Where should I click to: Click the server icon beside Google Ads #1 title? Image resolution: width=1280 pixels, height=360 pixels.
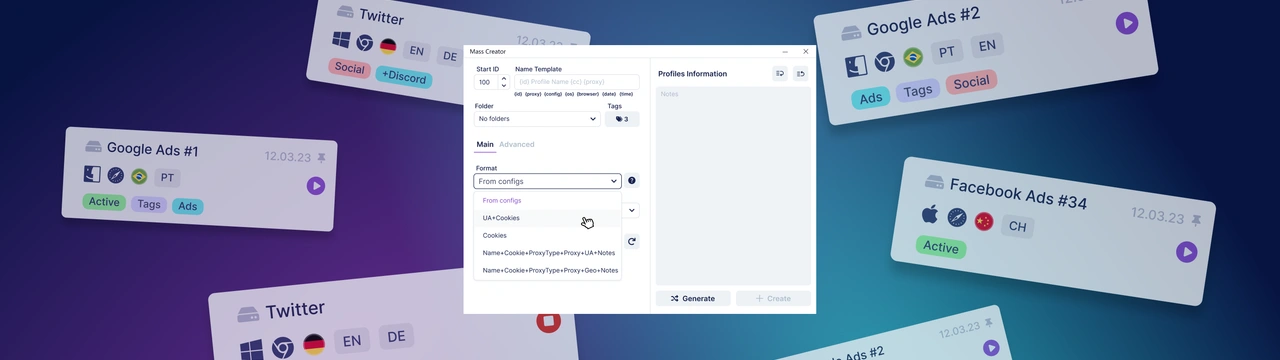[x=93, y=147]
